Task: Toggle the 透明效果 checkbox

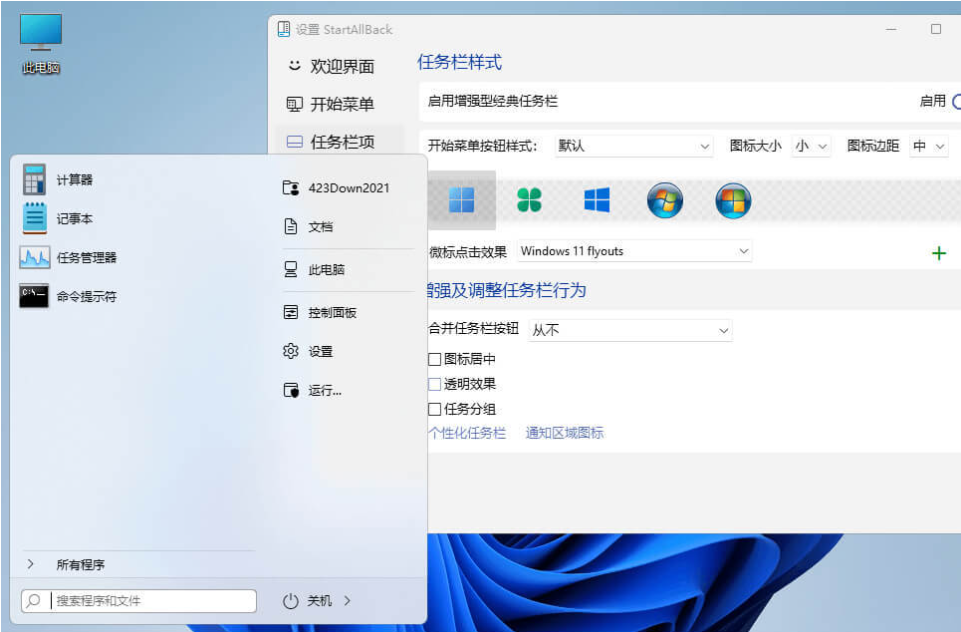Action: (x=435, y=384)
